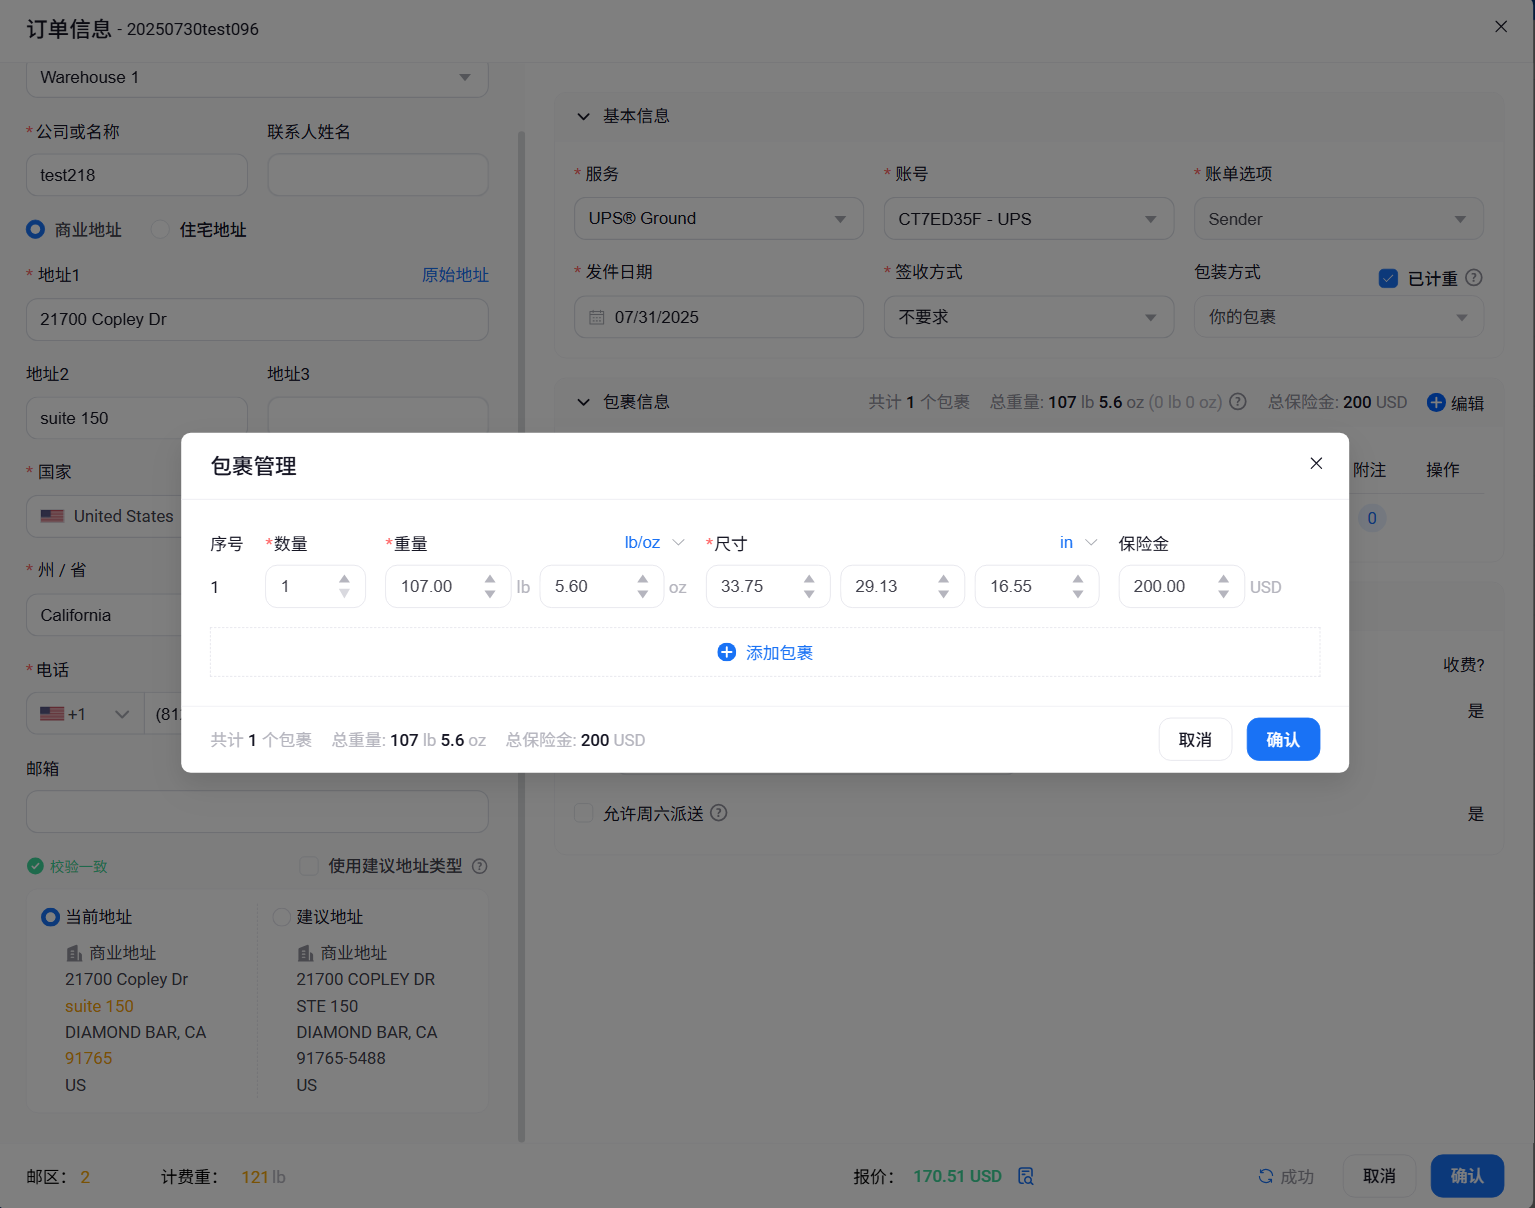Click help icon beside 允许周六派送
The width and height of the screenshot is (1535, 1208).
click(719, 813)
